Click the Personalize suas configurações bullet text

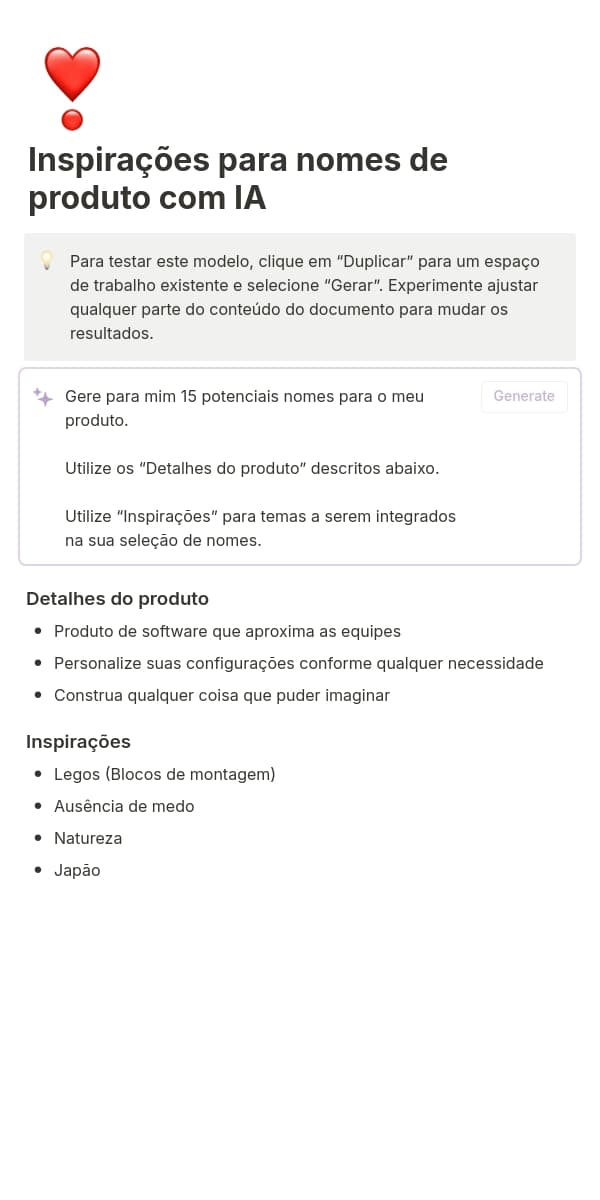(299, 663)
